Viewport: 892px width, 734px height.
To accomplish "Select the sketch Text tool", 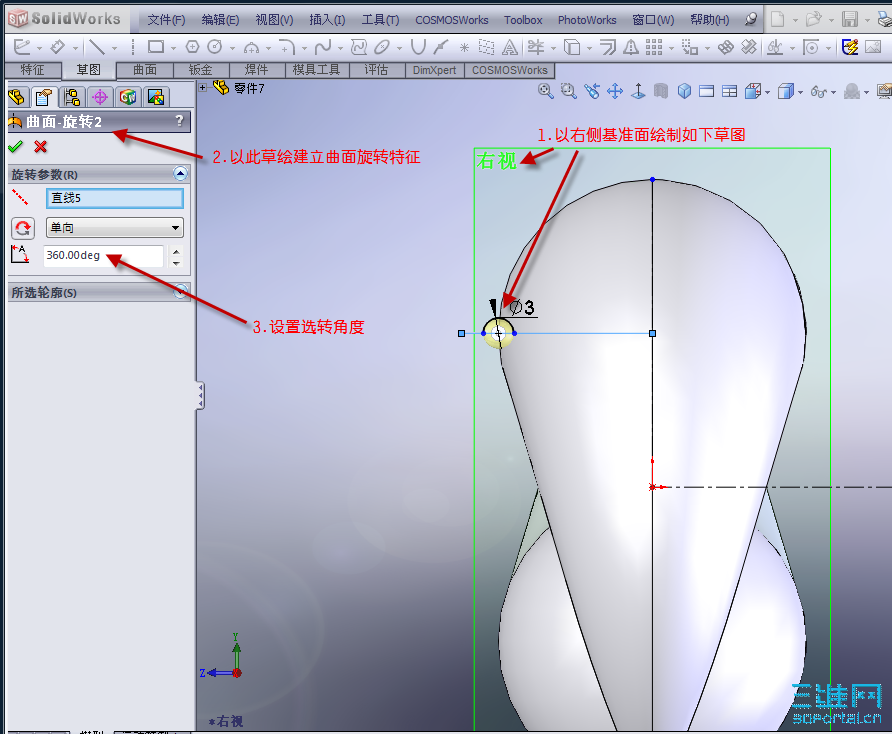I will (x=510, y=48).
